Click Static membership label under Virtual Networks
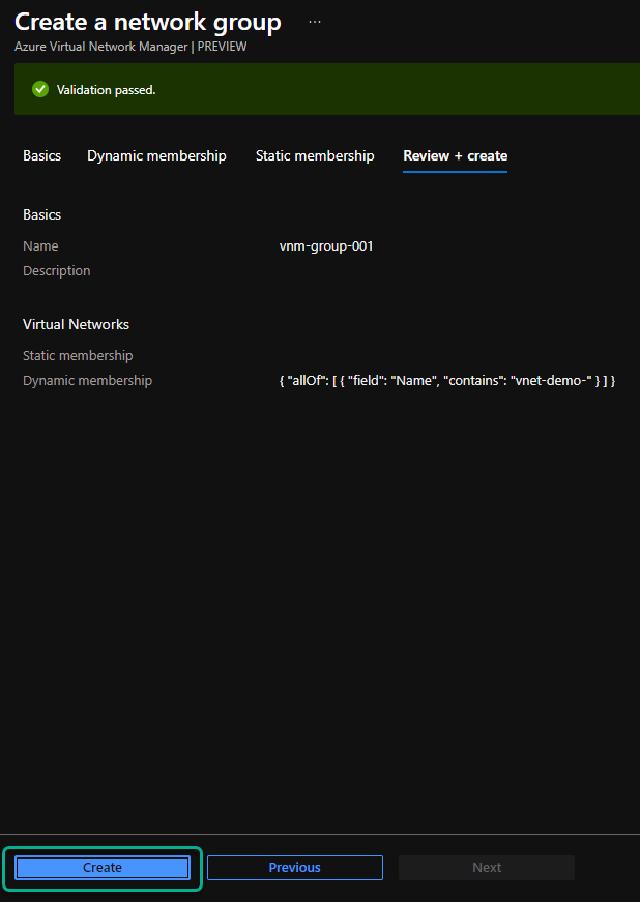The width and height of the screenshot is (640, 902). pos(78,356)
